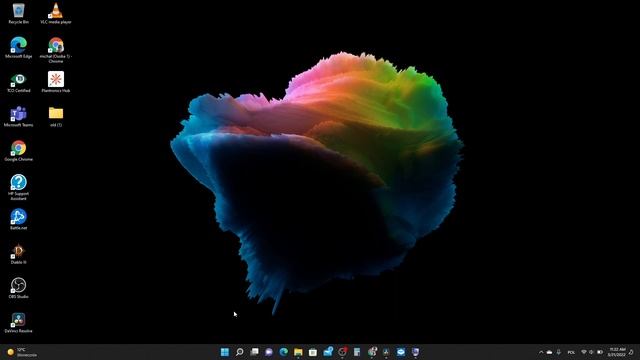This screenshot has height=360, width=640.
Task: Open the clock and date flyout
Action: pyautogui.click(x=617, y=352)
